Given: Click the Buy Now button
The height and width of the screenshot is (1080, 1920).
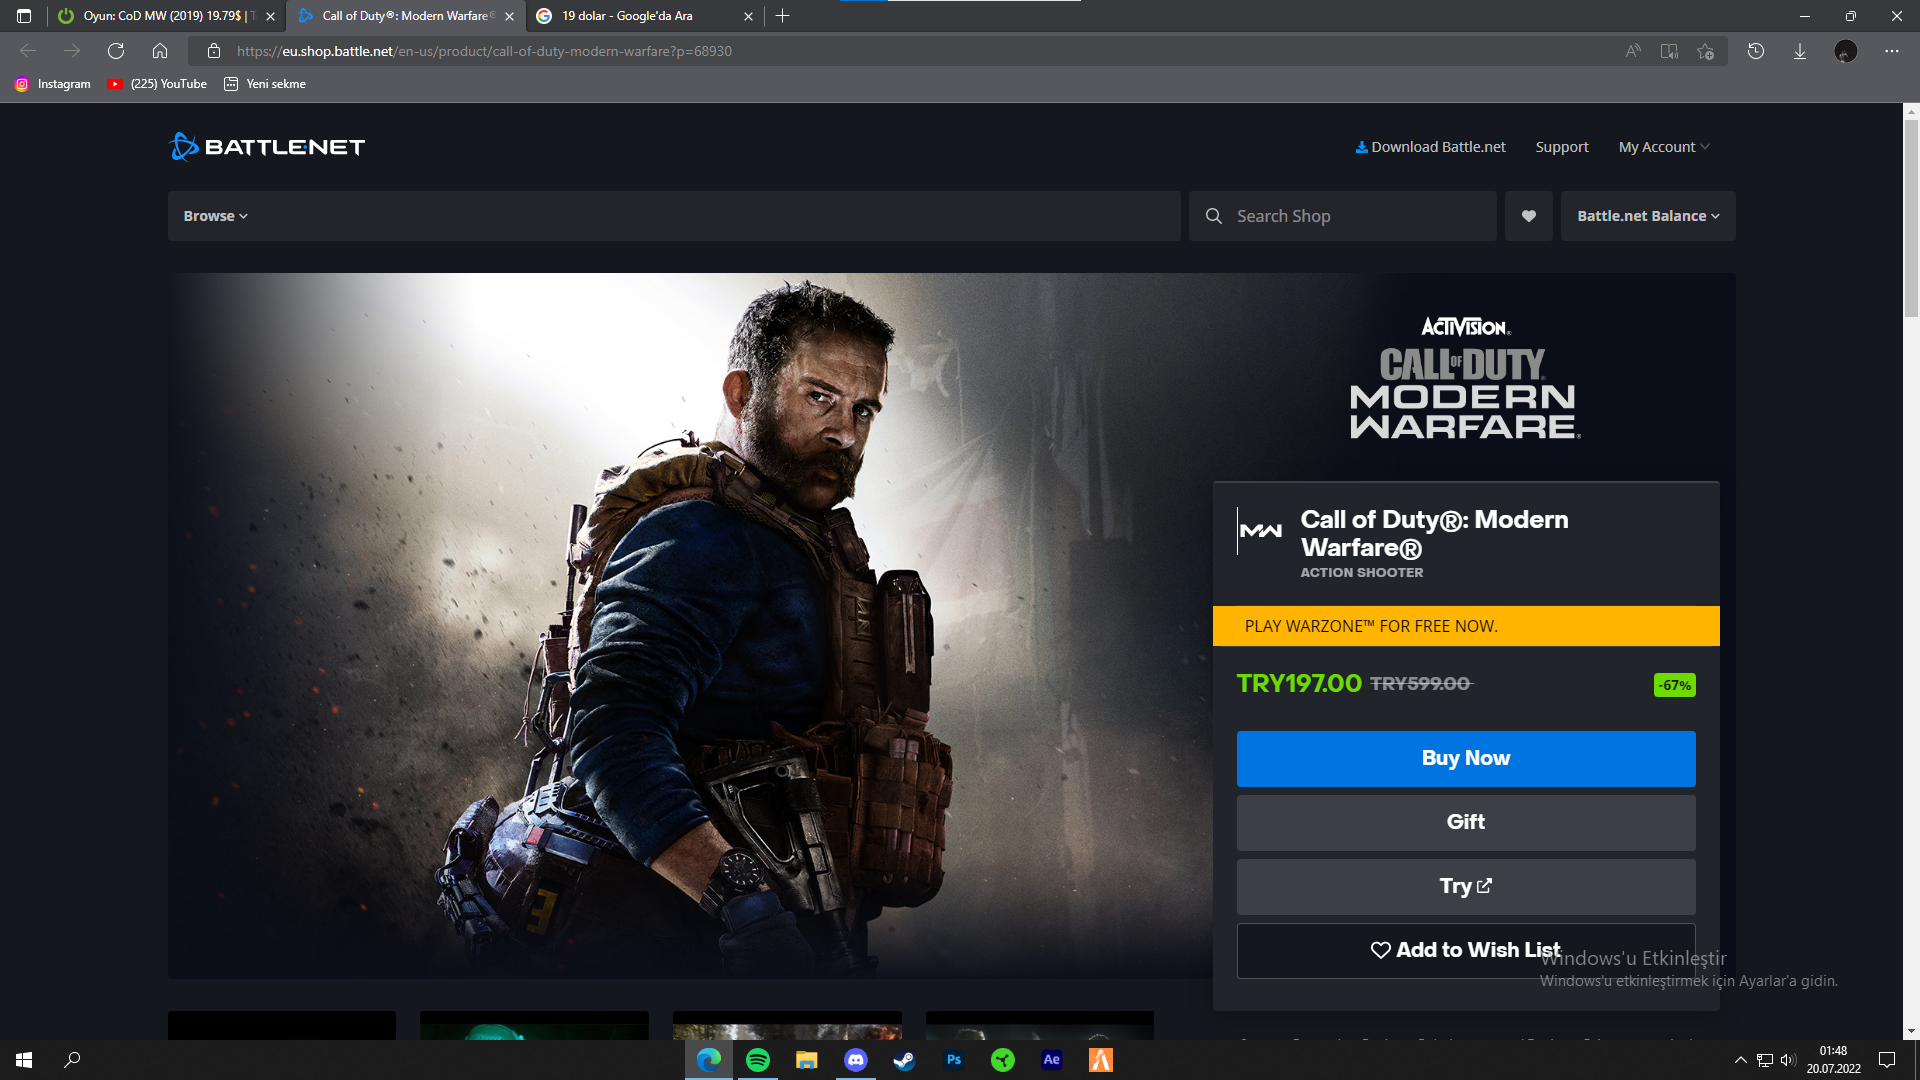Looking at the screenshot, I should tap(1465, 758).
